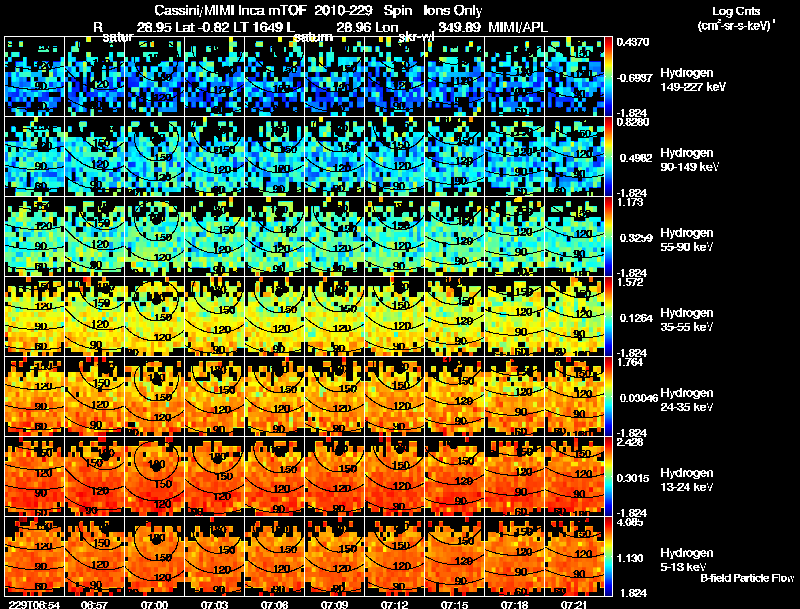
Task: Click the colorbar for 90-149 keV row
Action: pyautogui.click(x=608, y=156)
